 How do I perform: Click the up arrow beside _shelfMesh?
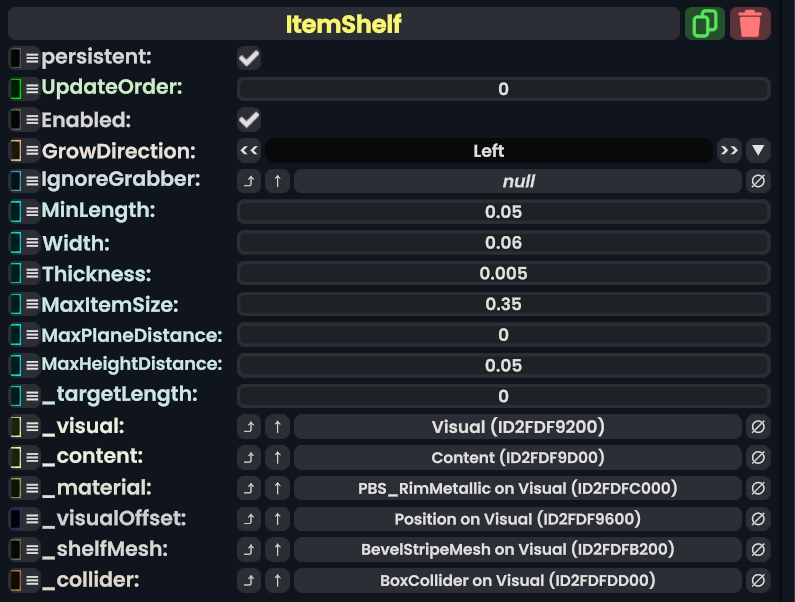[278, 549]
